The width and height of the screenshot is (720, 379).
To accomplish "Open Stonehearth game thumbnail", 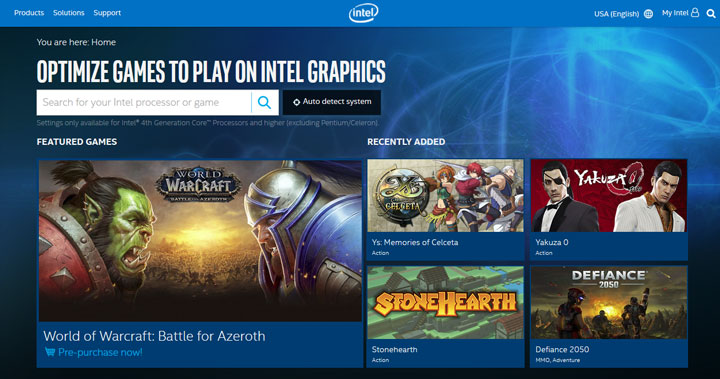I will [x=445, y=303].
